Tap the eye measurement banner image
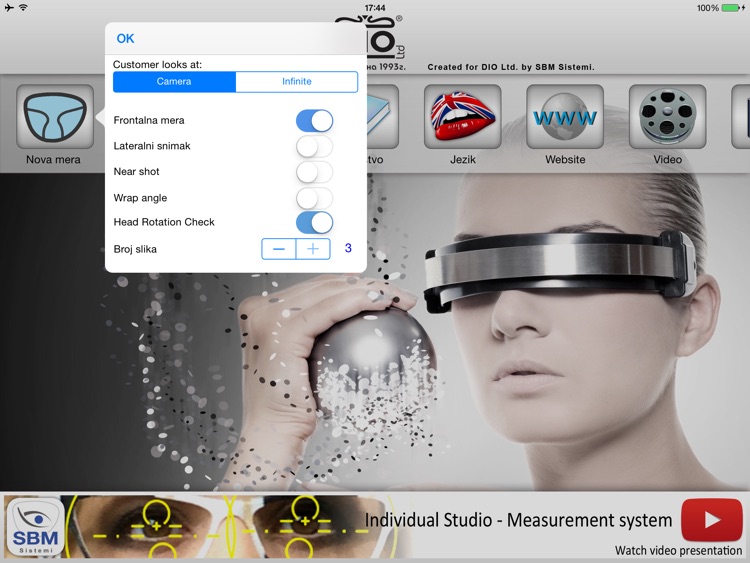Screen dimensions: 750x563 point(230,526)
